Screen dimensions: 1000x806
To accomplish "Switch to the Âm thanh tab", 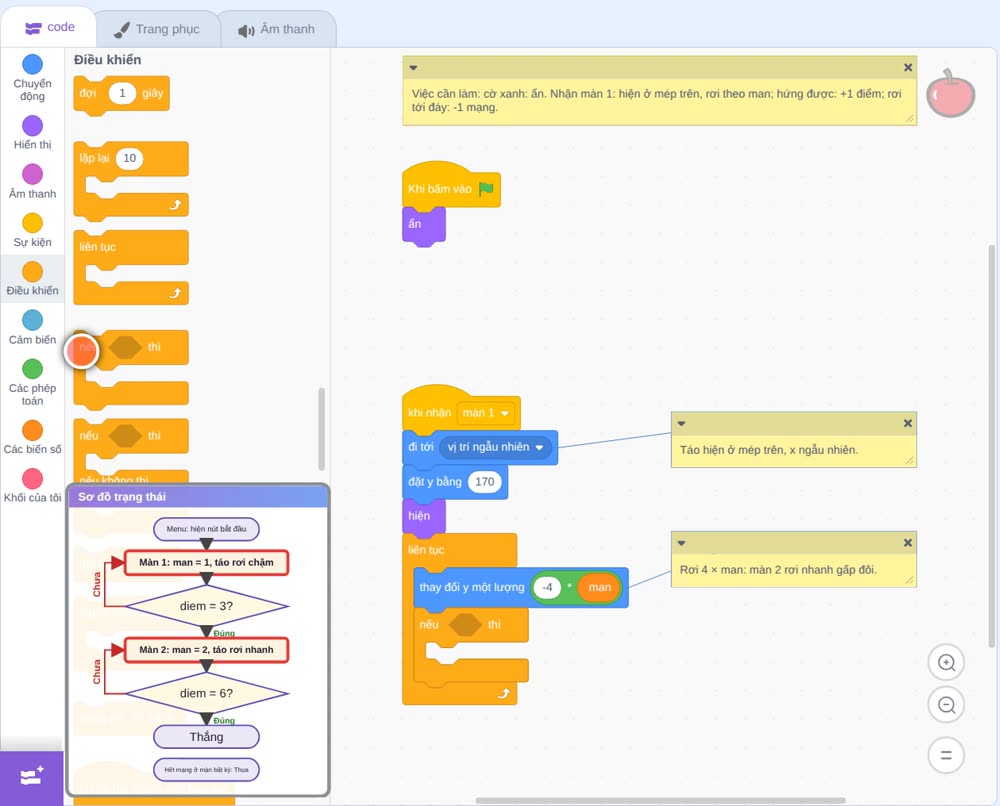I will point(277,29).
